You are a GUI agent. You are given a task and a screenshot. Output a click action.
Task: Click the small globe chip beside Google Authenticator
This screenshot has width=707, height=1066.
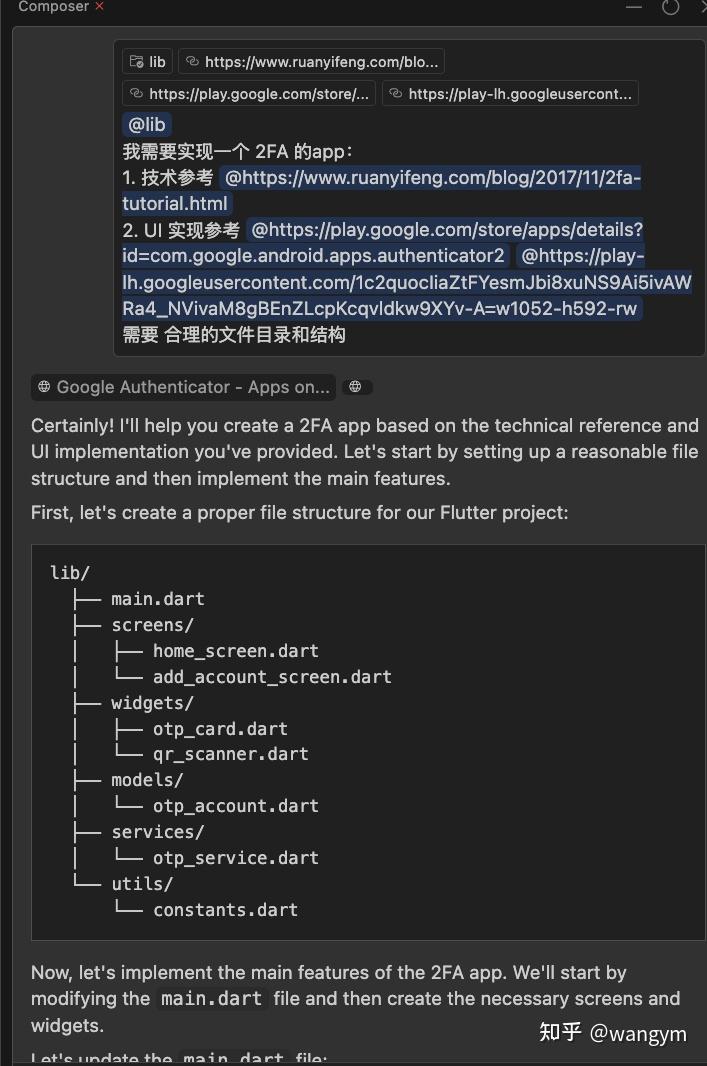pyautogui.click(x=356, y=387)
